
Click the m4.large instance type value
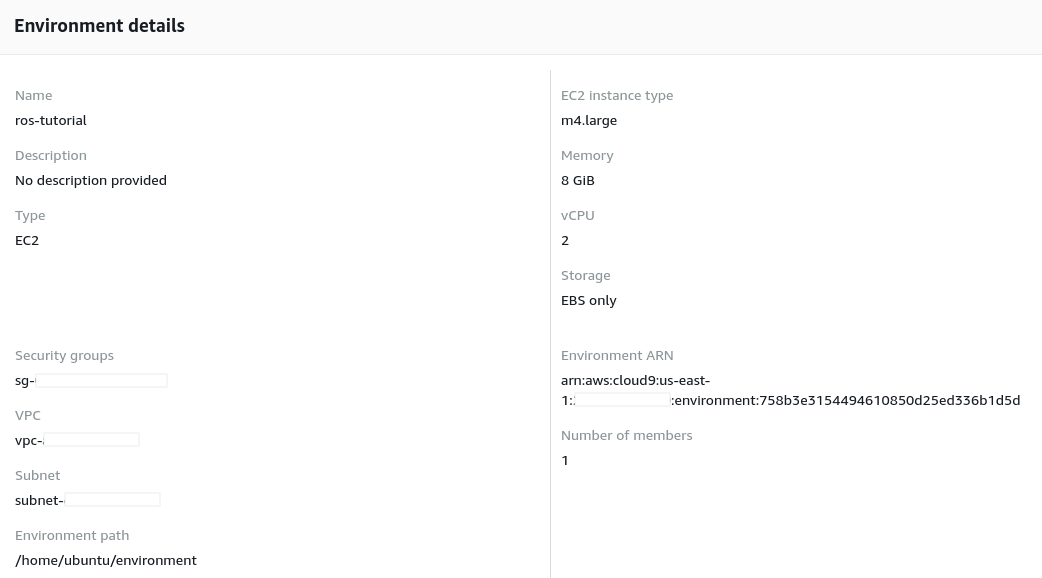pyautogui.click(x=589, y=120)
